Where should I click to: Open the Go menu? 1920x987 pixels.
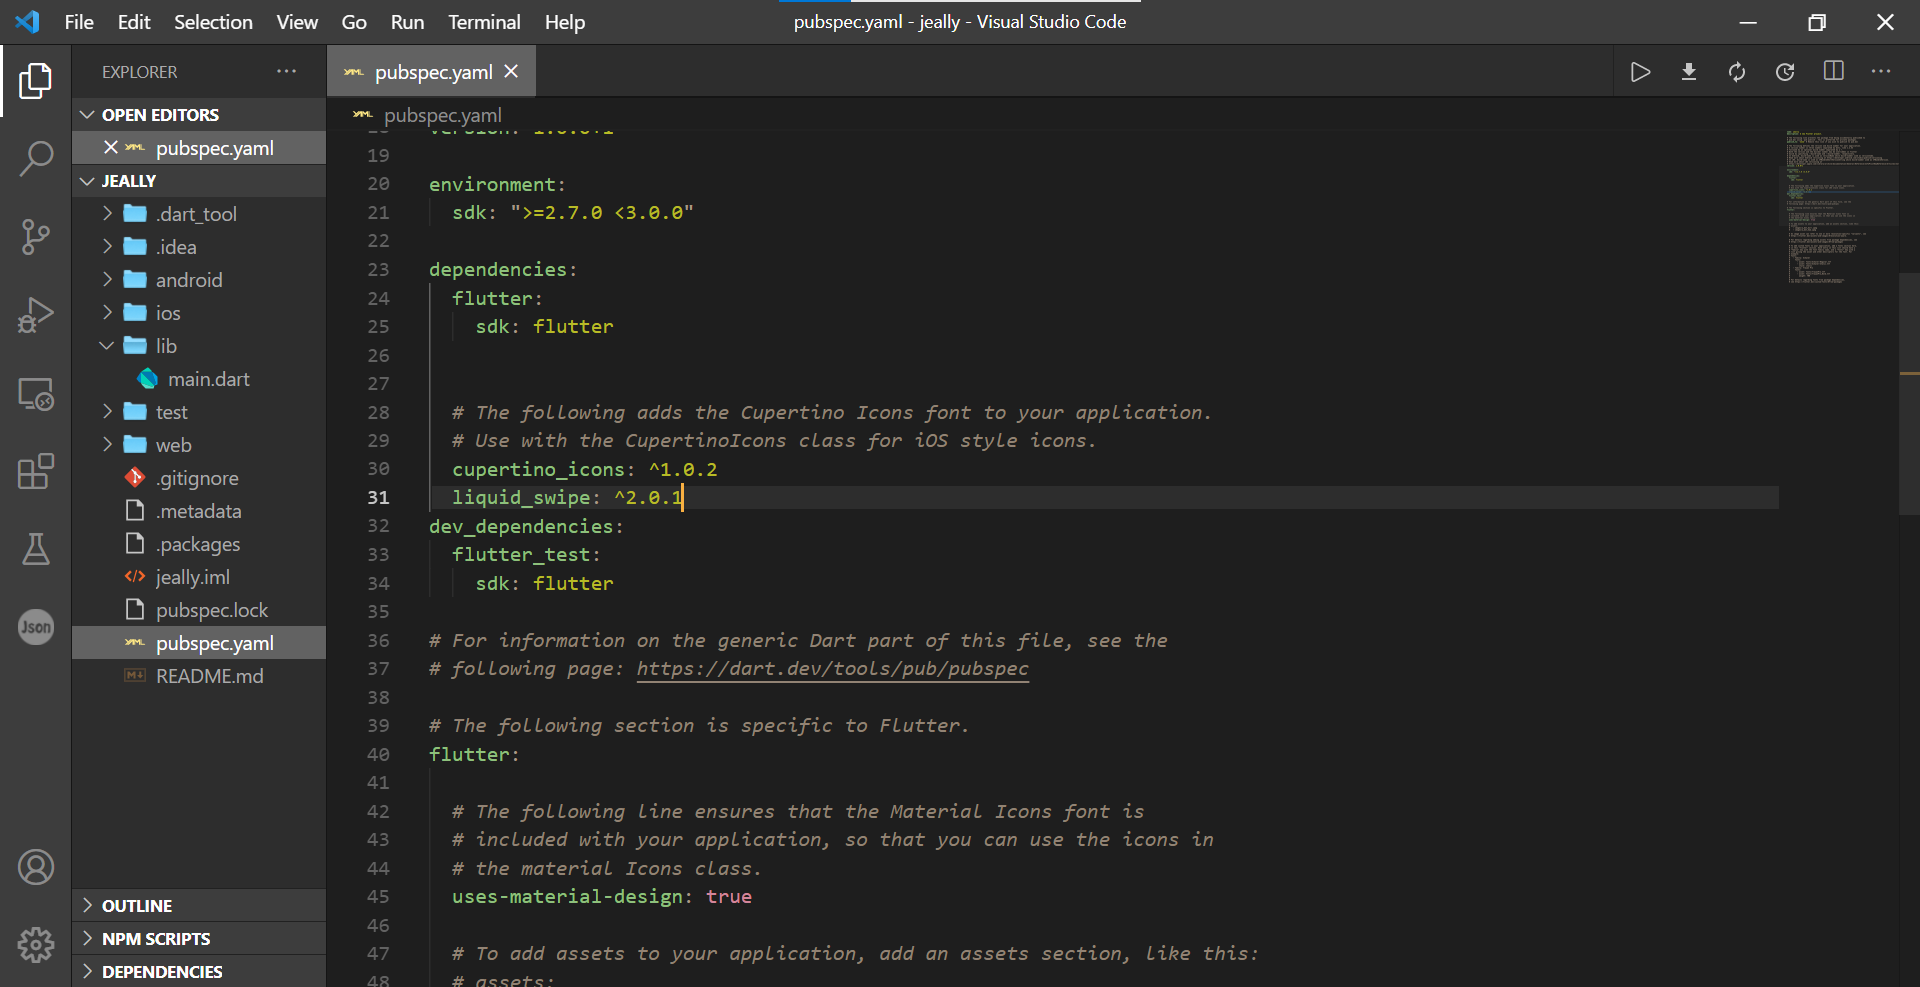pos(354,22)
